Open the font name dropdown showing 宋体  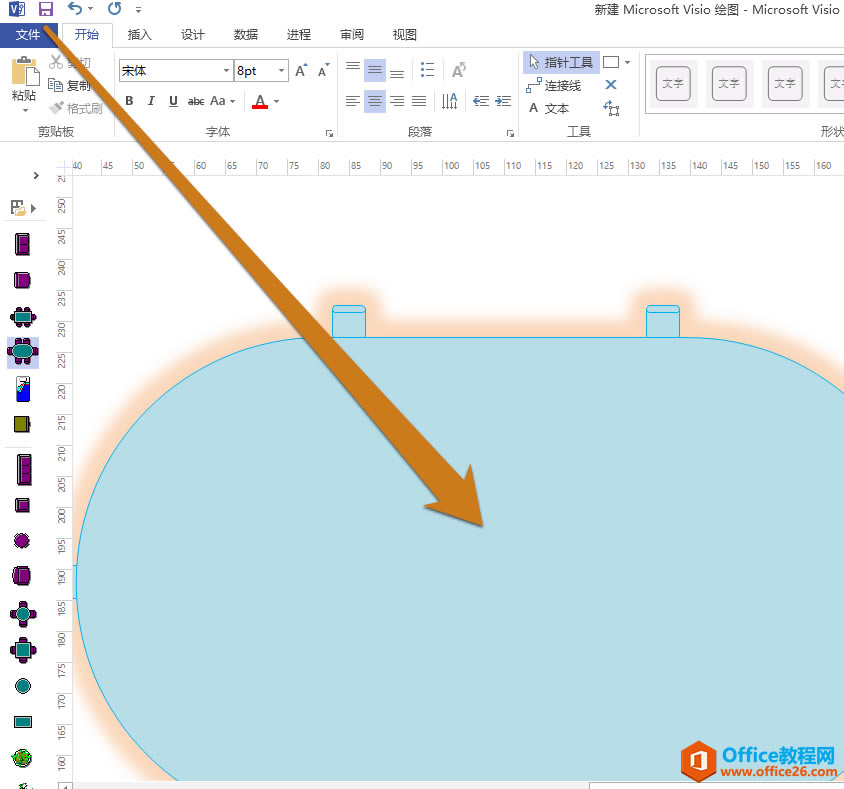point(226,70)
